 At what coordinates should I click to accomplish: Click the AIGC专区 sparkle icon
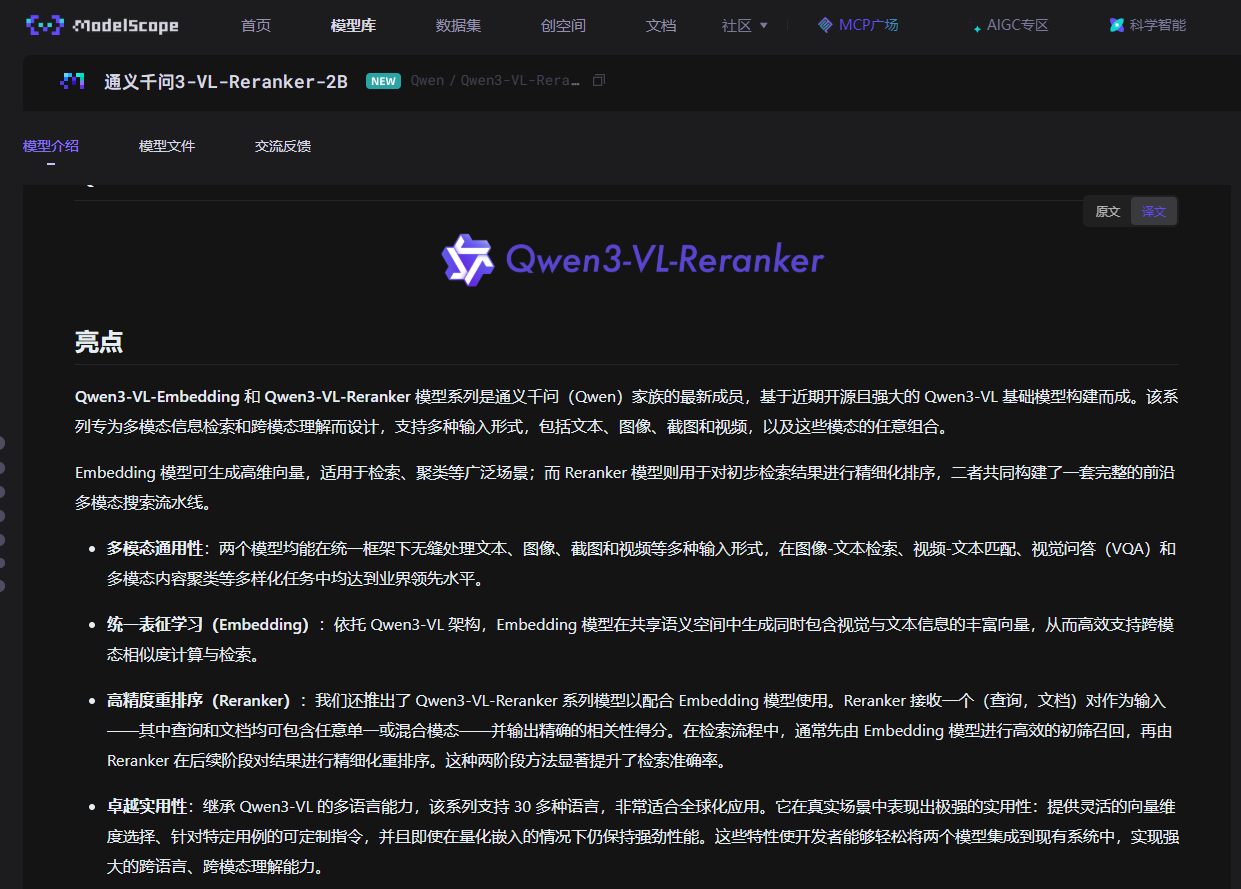977,28
